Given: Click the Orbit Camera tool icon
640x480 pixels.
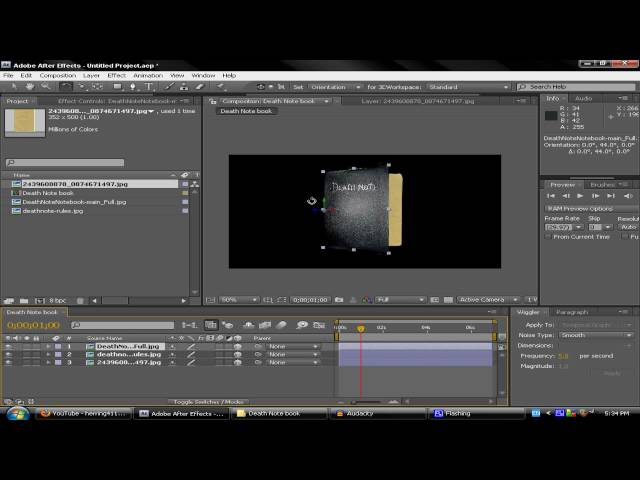Looking at the screenshot, I should (82, 87).
